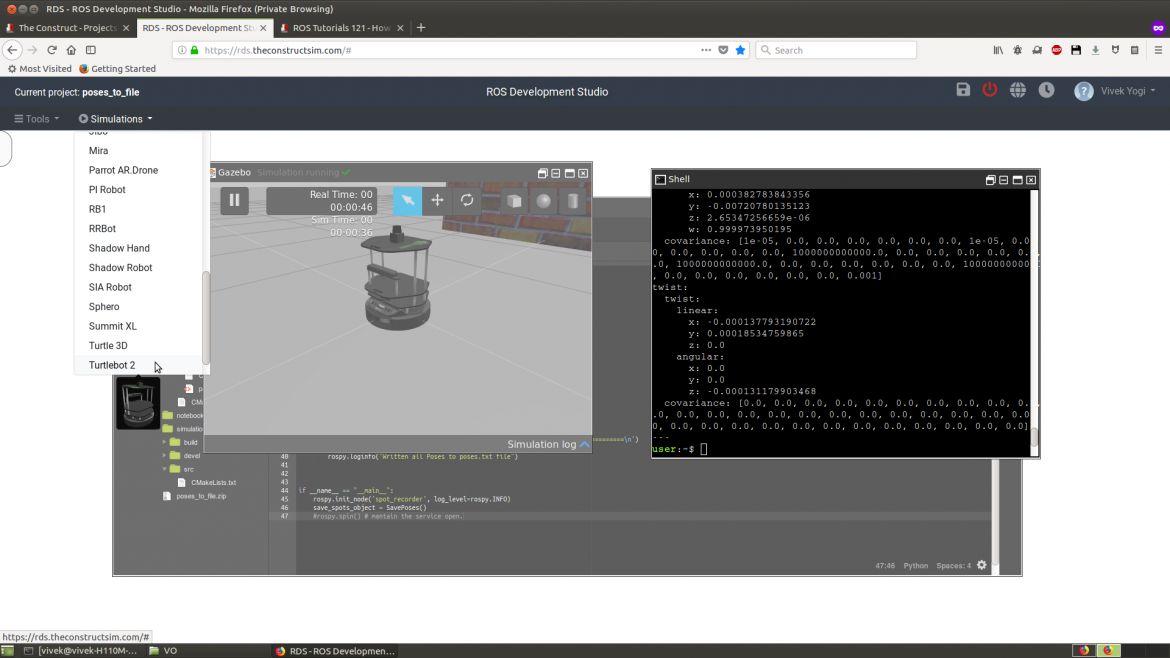Image resolution: width=1170 pixels, height=658 pixels.
Task: Insert a sphere shape in Gazebo
Action: (x=544, y=201)
